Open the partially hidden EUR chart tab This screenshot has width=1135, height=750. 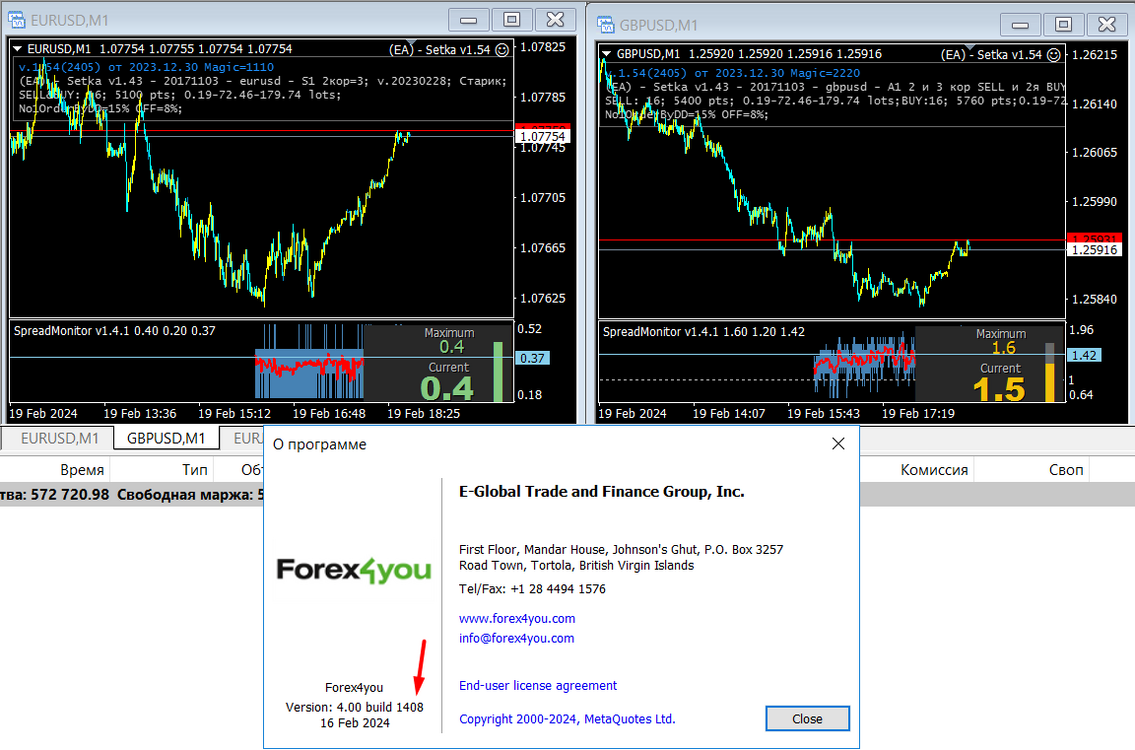(x=246, y=438)
